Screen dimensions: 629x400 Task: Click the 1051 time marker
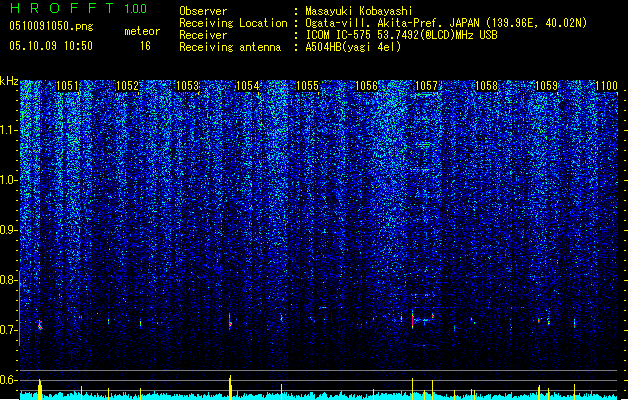click(67, 86)
